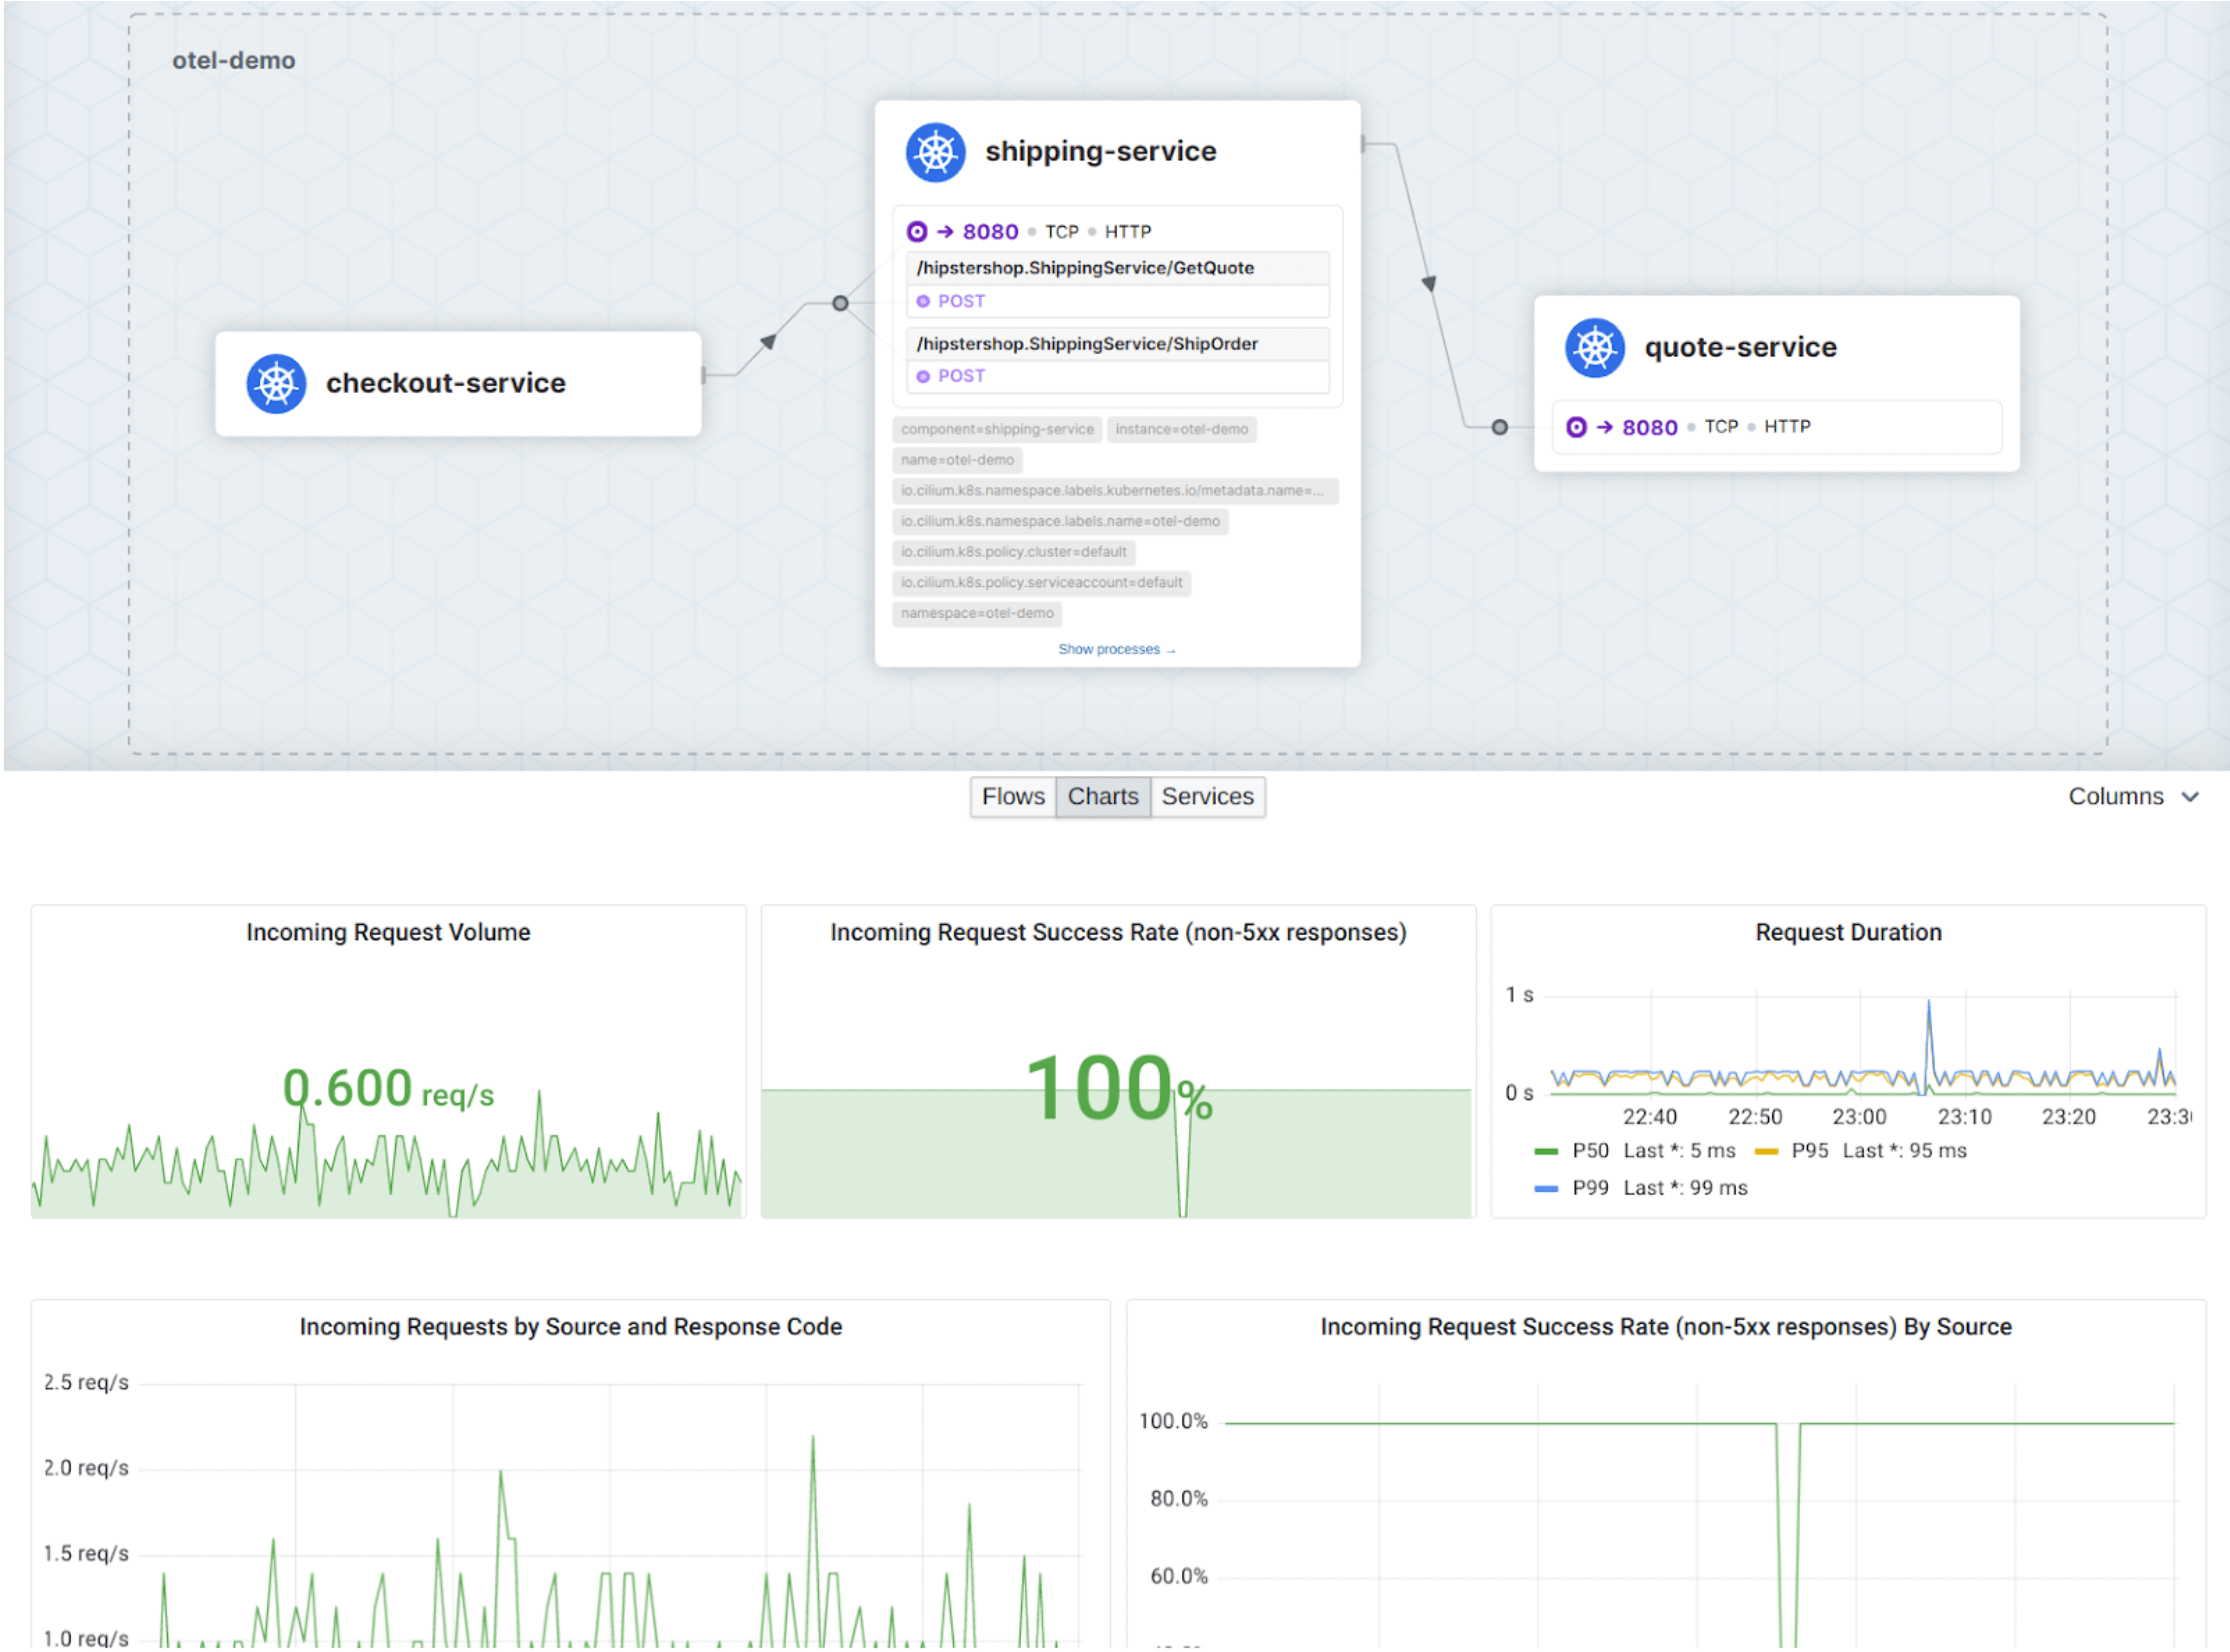Click the checkout-service Kubernetes wheel icon
The height and width of the screenshot is (1652, 2230).
tap(276, 383)
